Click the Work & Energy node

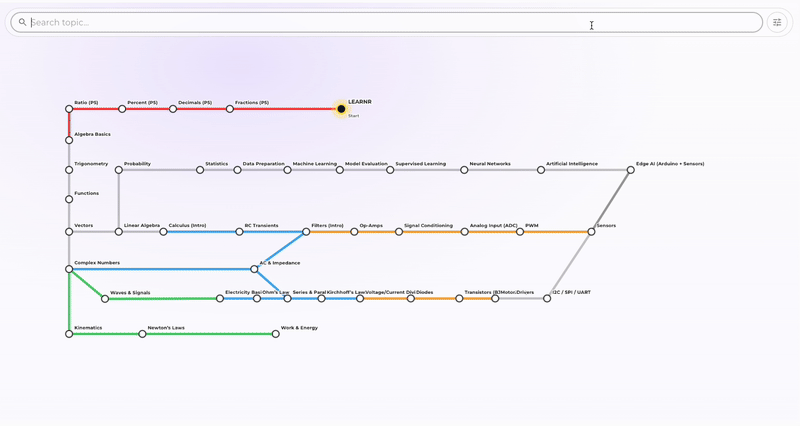(276, 334)
